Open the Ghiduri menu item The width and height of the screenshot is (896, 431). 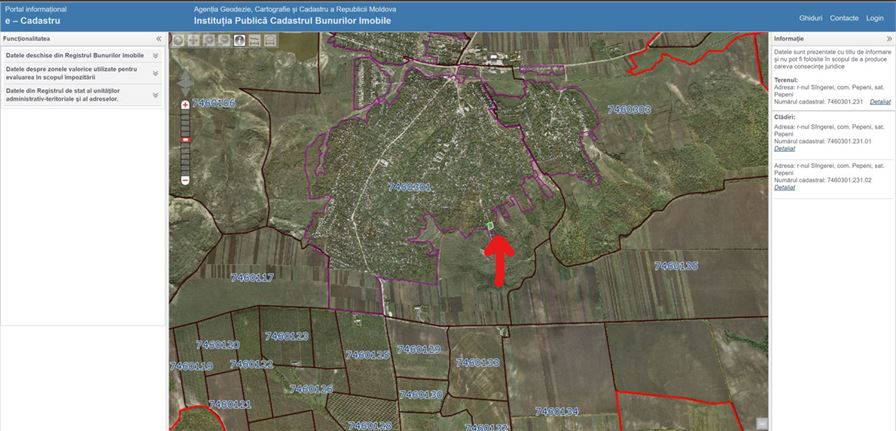click(x=810, y=18)
